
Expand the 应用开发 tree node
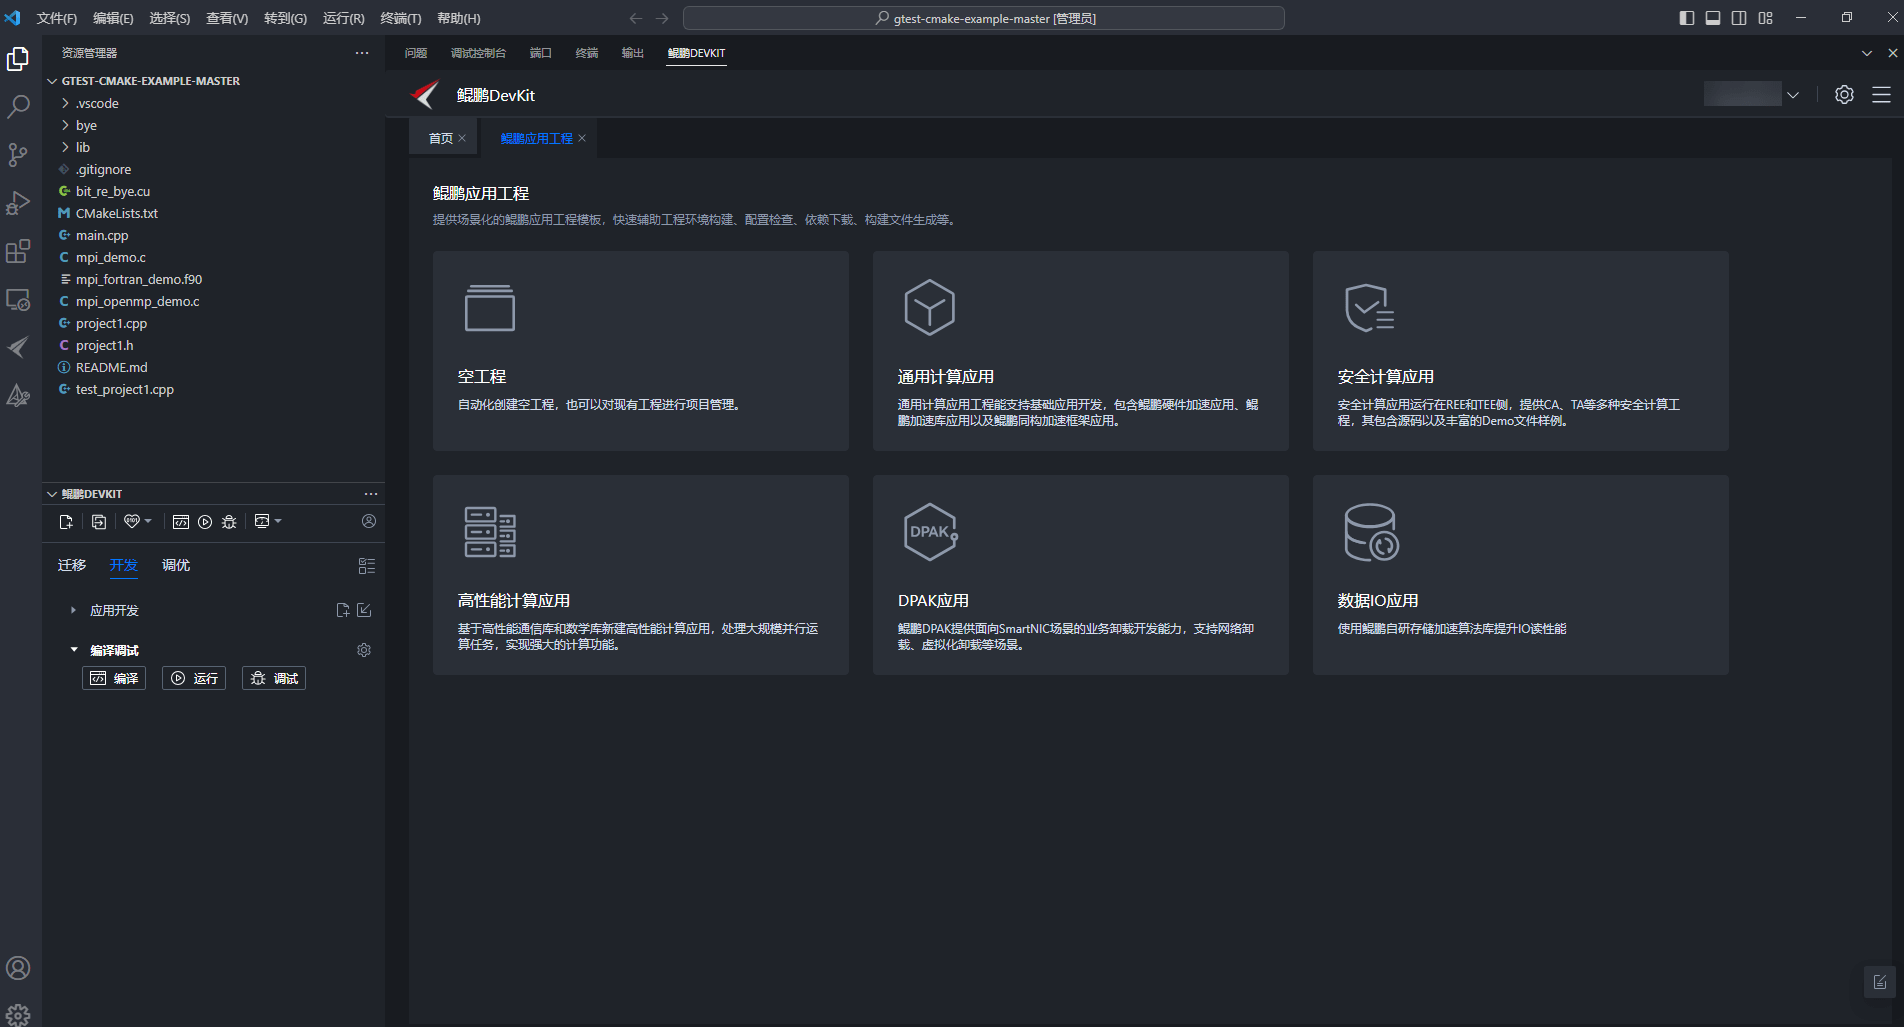[x=73, y=610]
